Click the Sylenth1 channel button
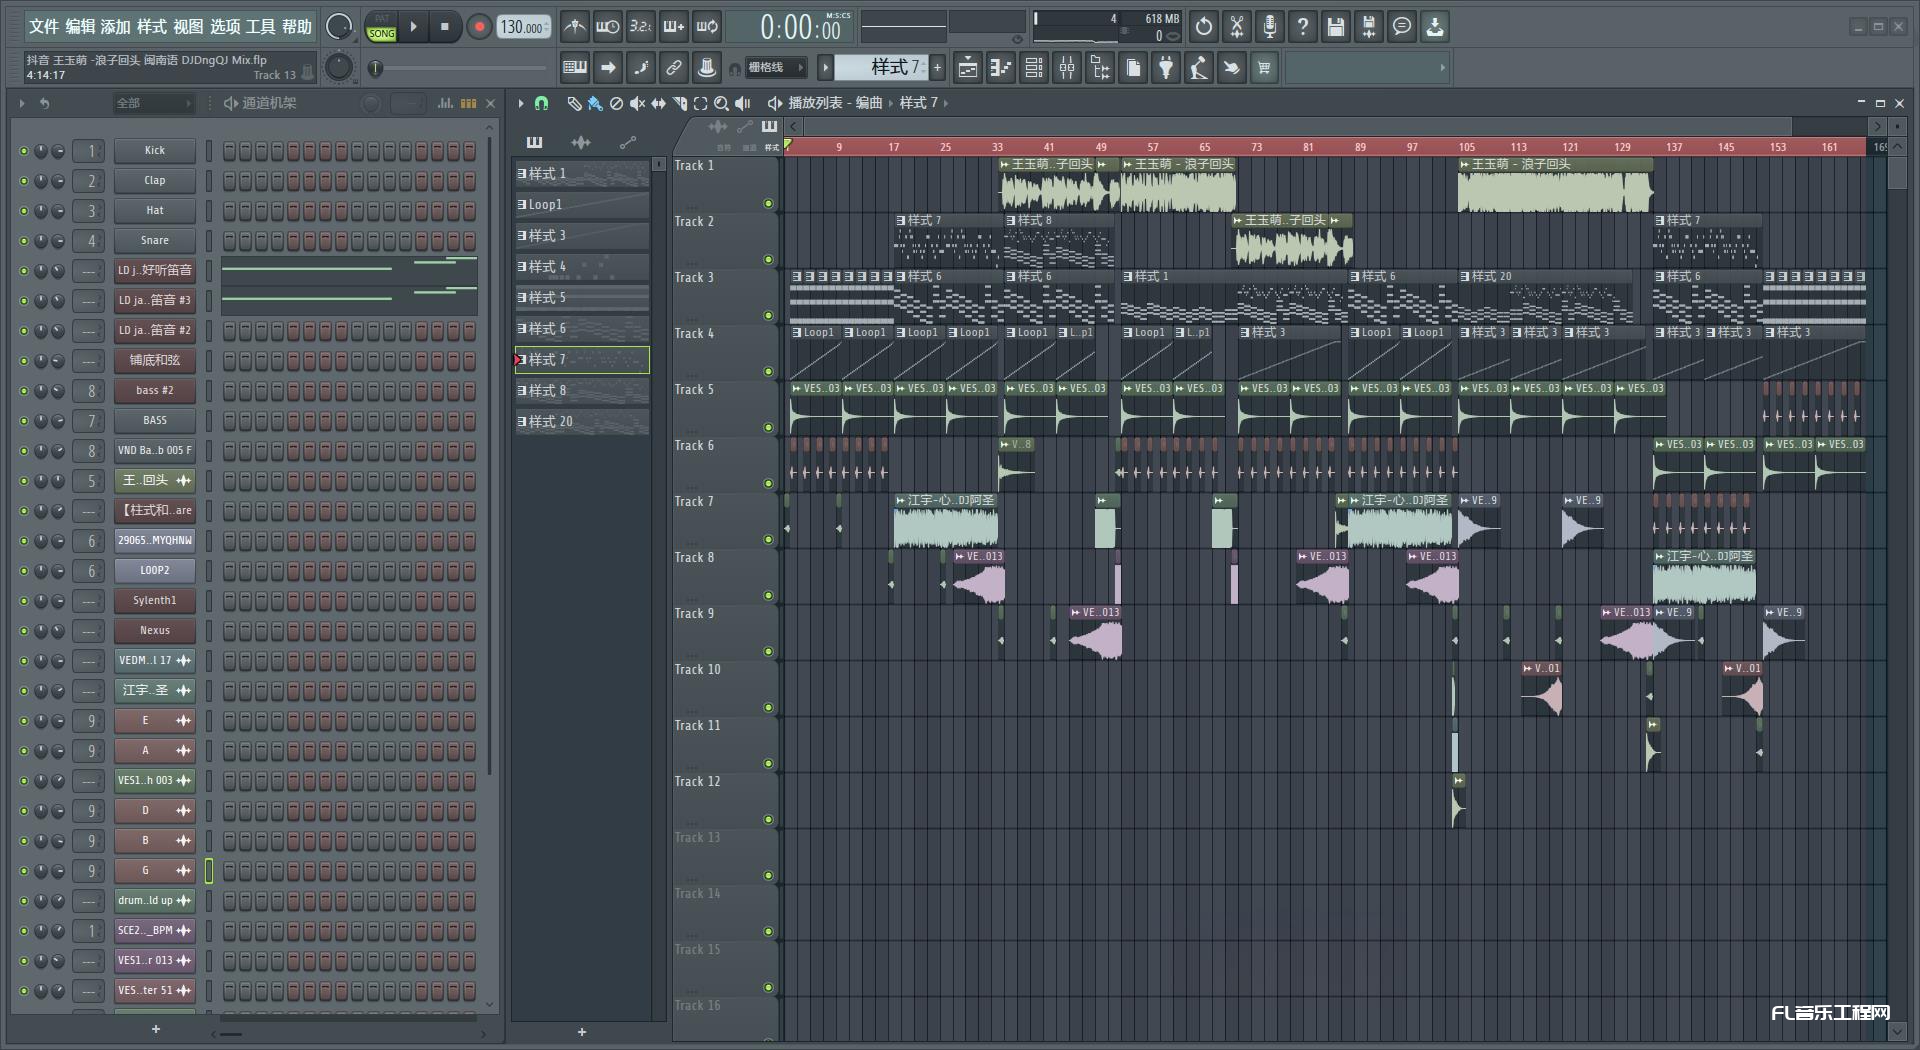The height and width of the screenshot is (1050, 1920). (x=154, y=601)
